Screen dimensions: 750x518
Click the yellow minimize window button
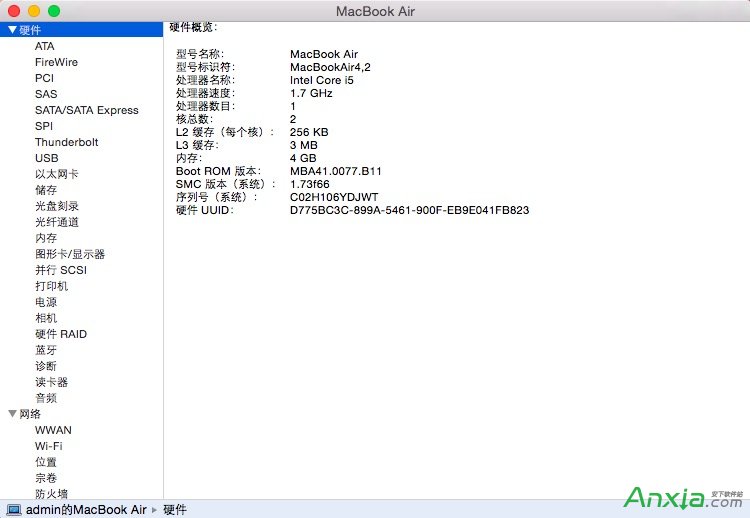(x=34, y=11)
